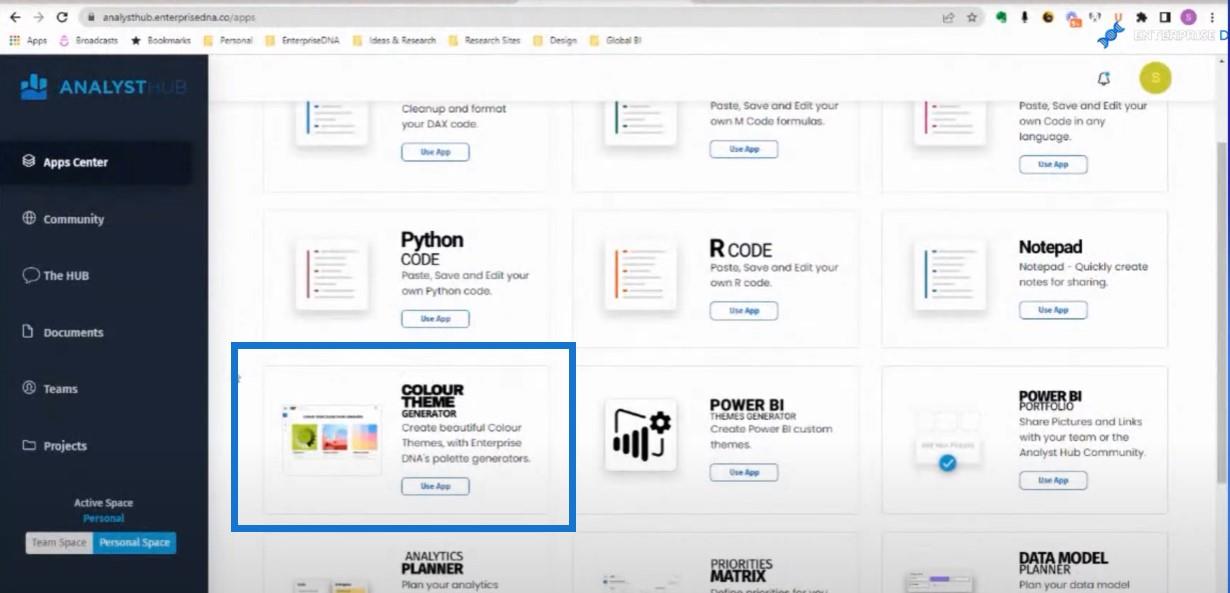This screenshot has height=593, width=1230.
Task: Open the extensions puzzle icon
Action: tap(1141, 17)
